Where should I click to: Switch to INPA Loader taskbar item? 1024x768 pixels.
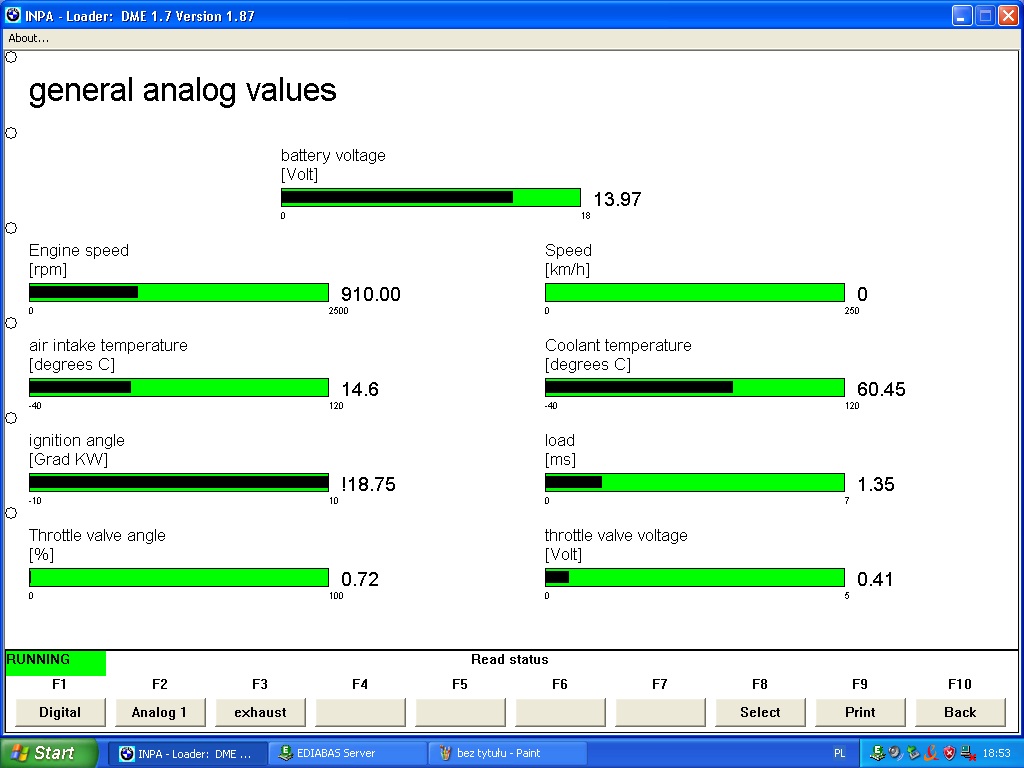(187, 753)
